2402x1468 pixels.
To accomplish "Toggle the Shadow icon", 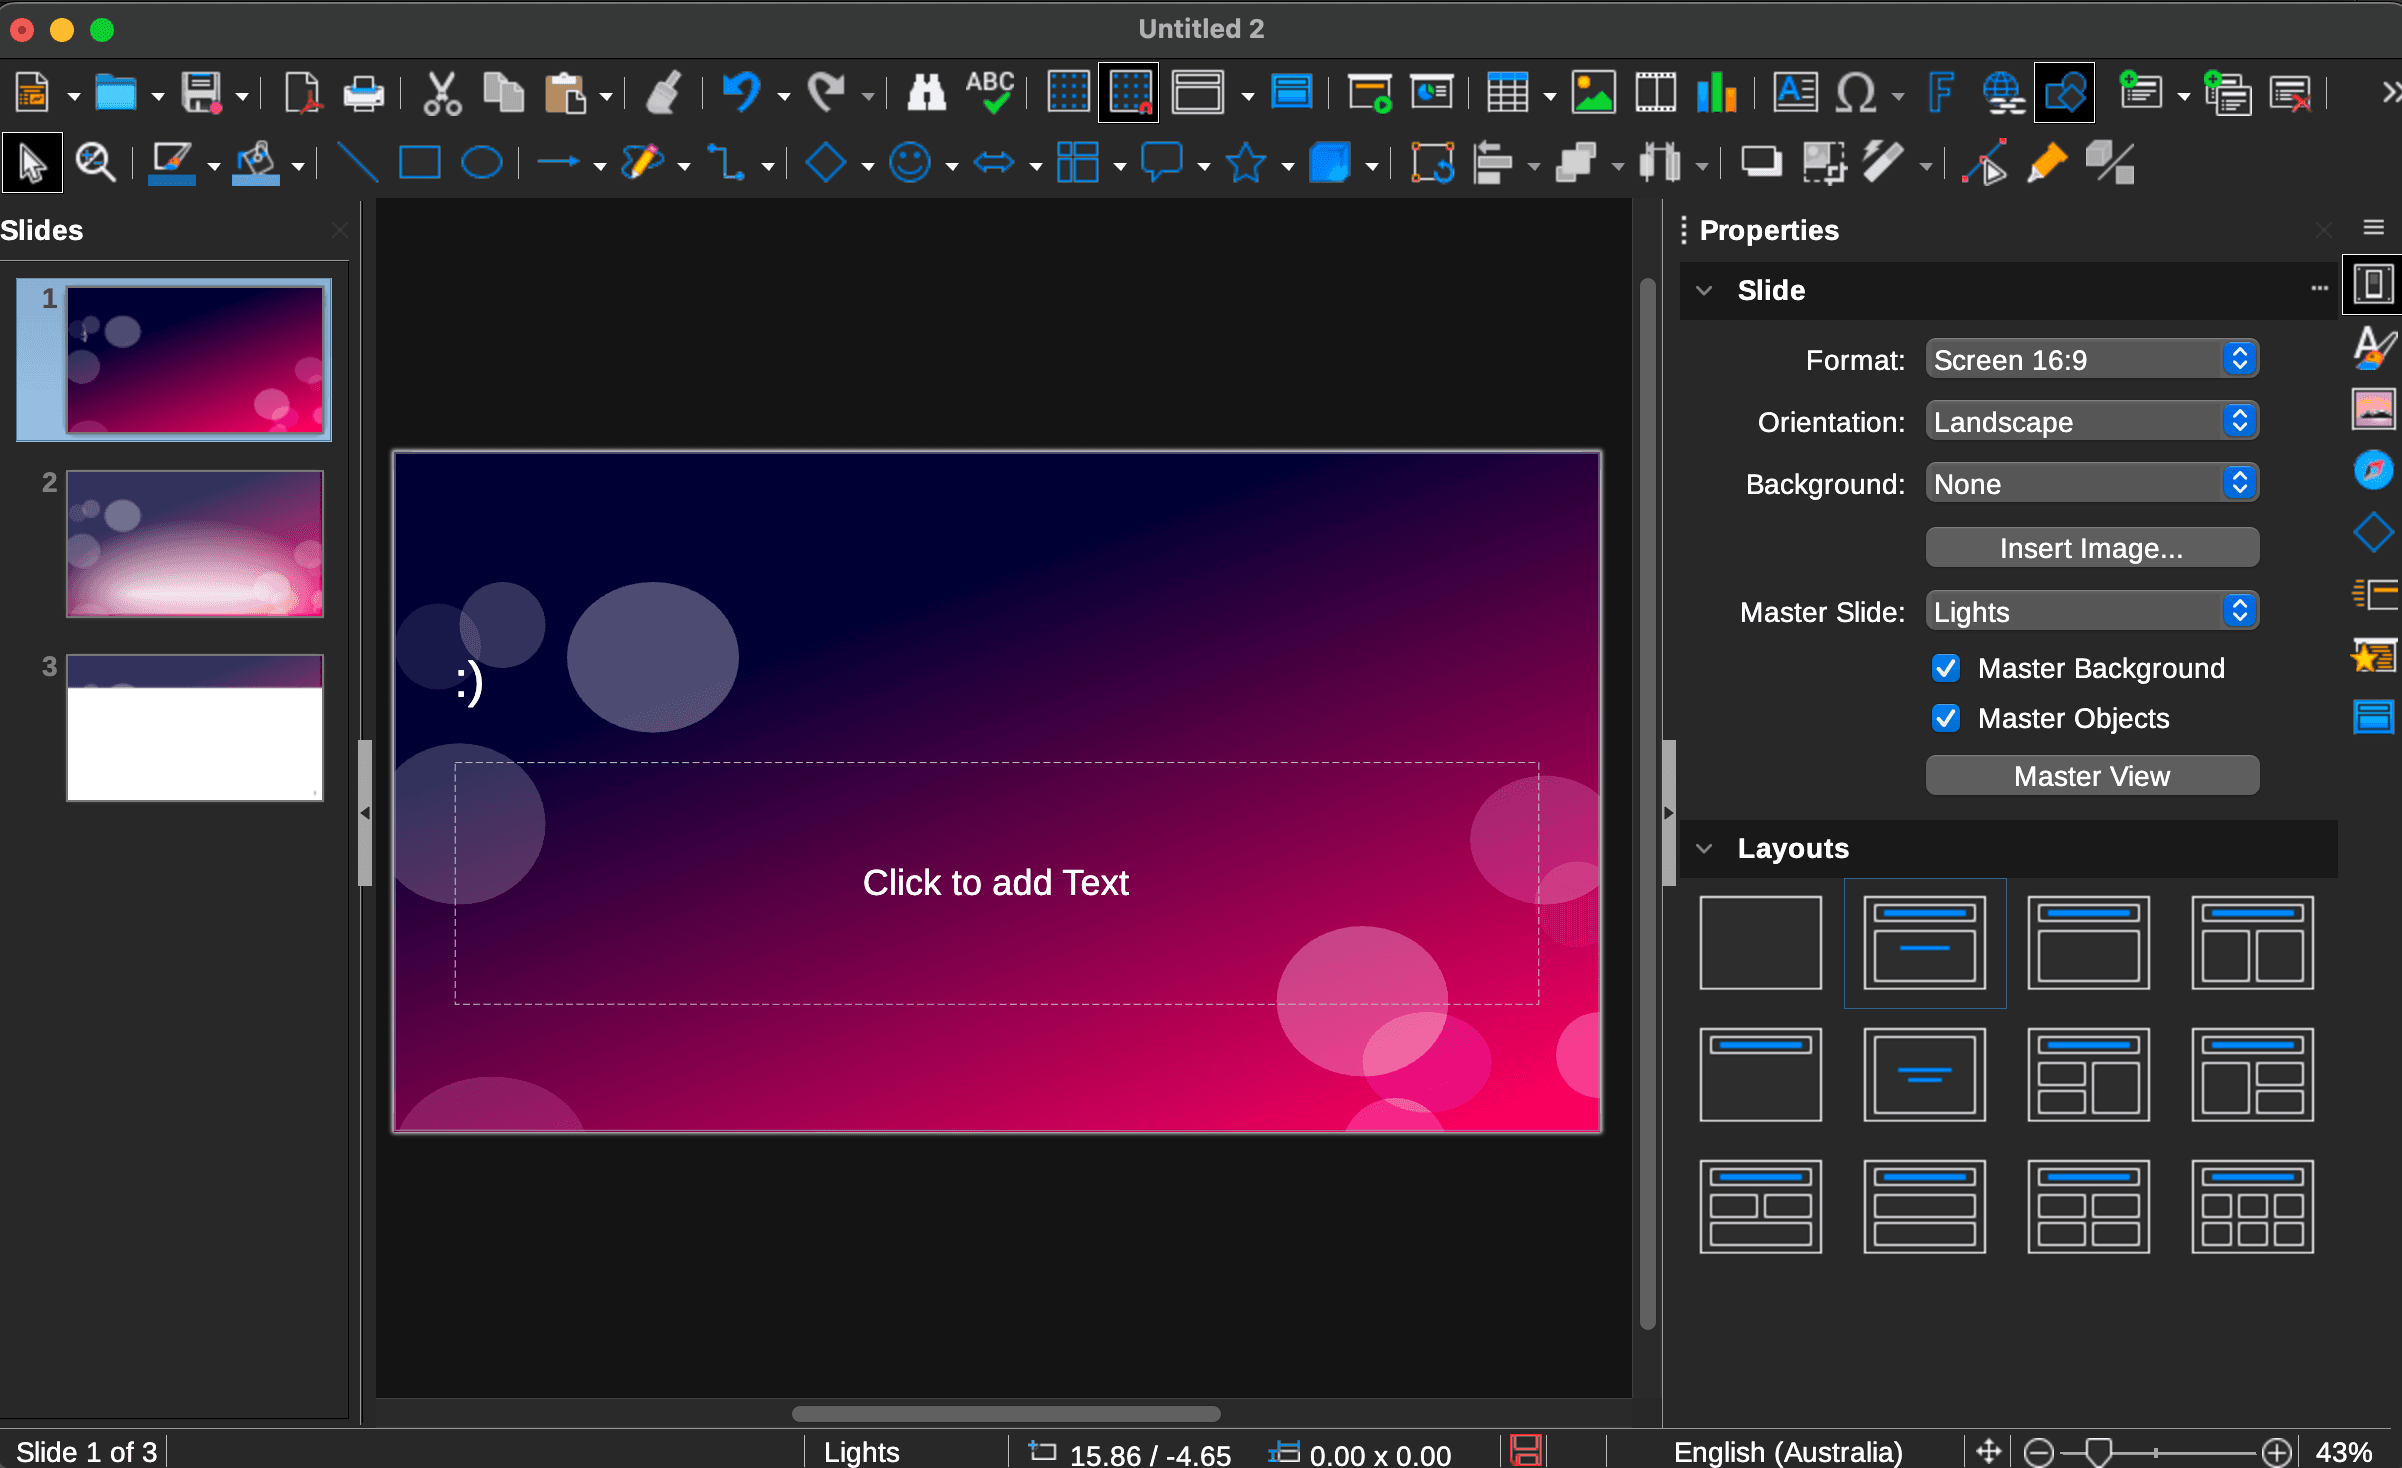I will click(x=1762, y=163).
